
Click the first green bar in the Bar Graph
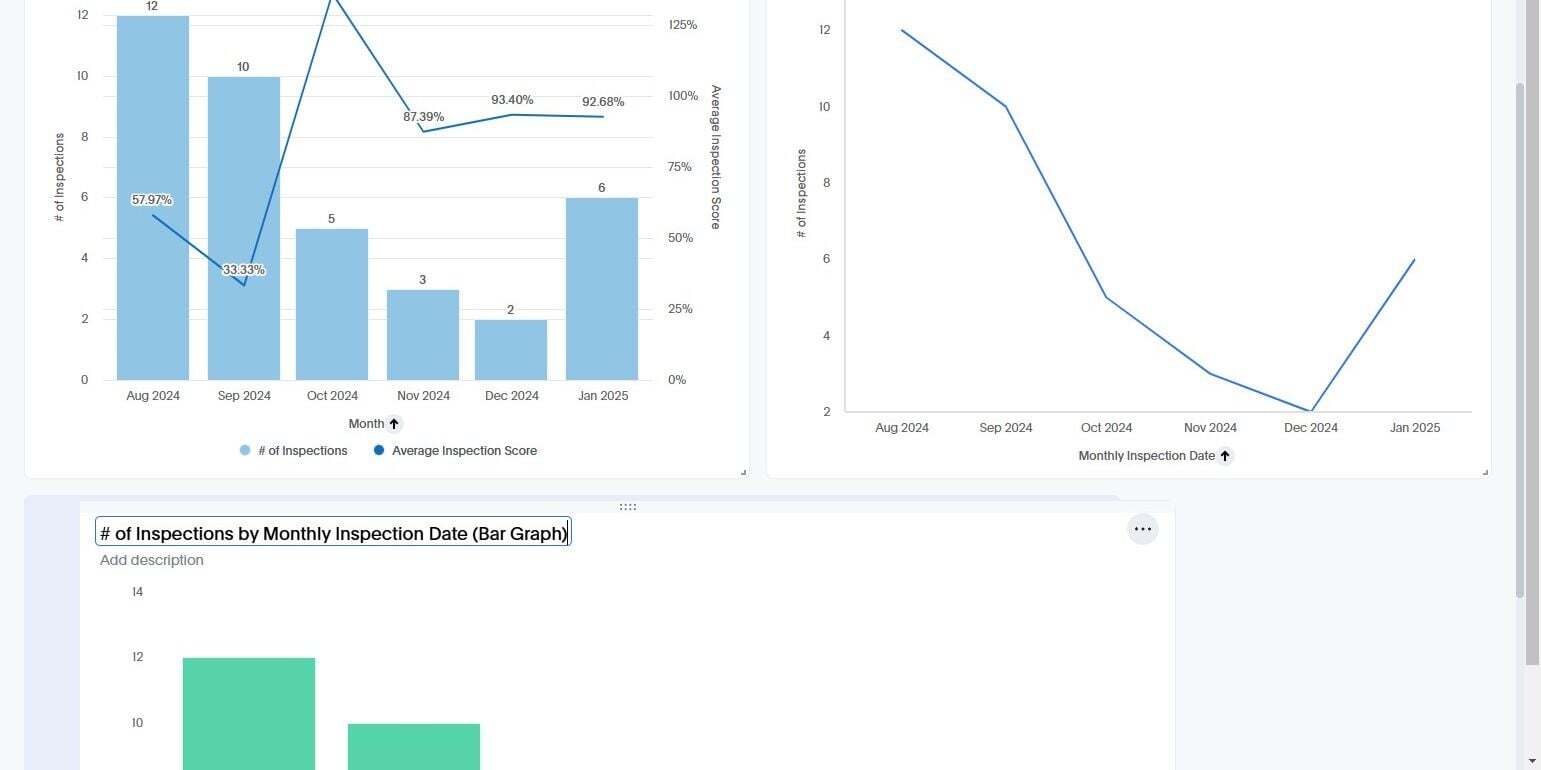249,713
